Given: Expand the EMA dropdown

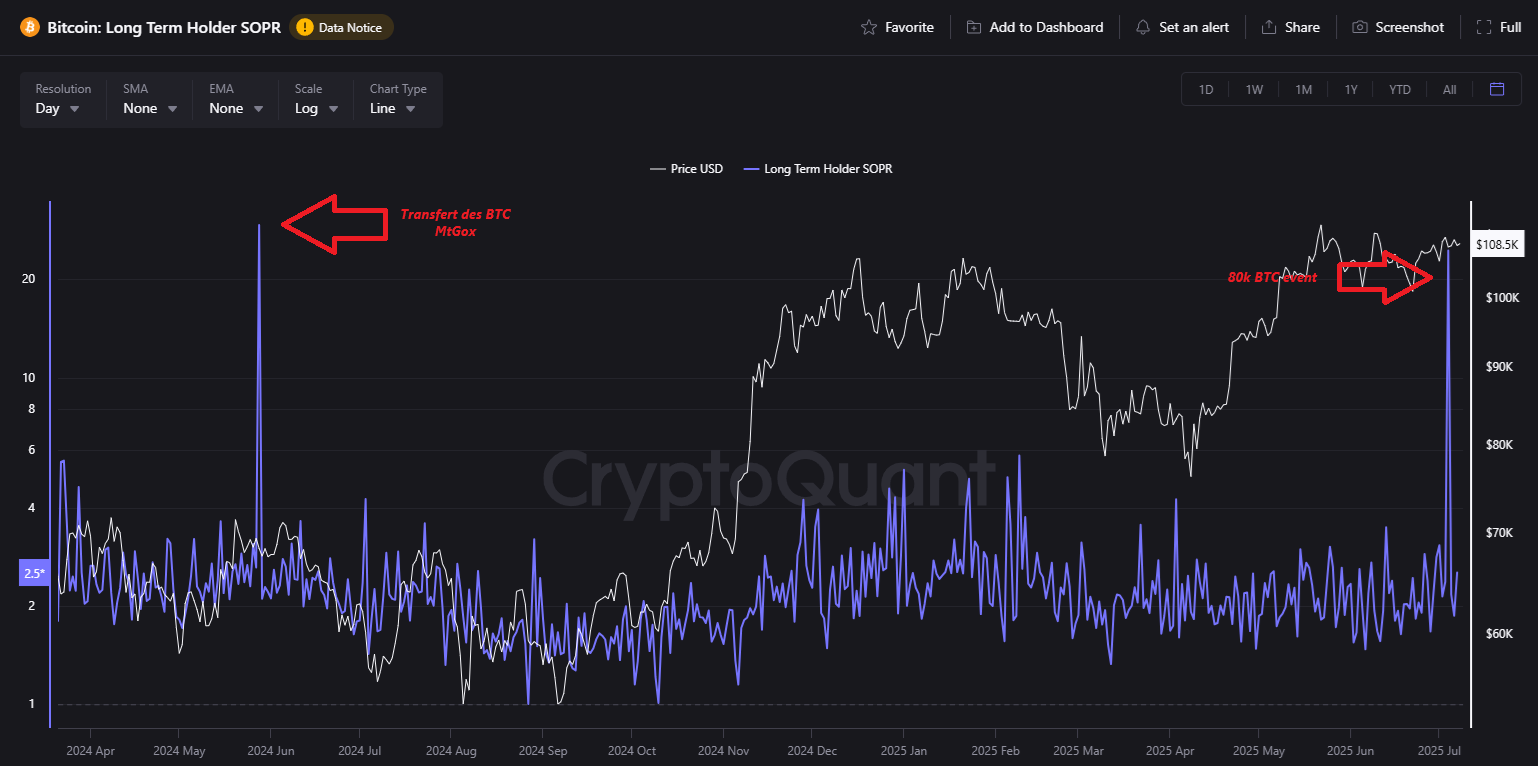Looking at the screenshot, I should click(x=236, y=108).
